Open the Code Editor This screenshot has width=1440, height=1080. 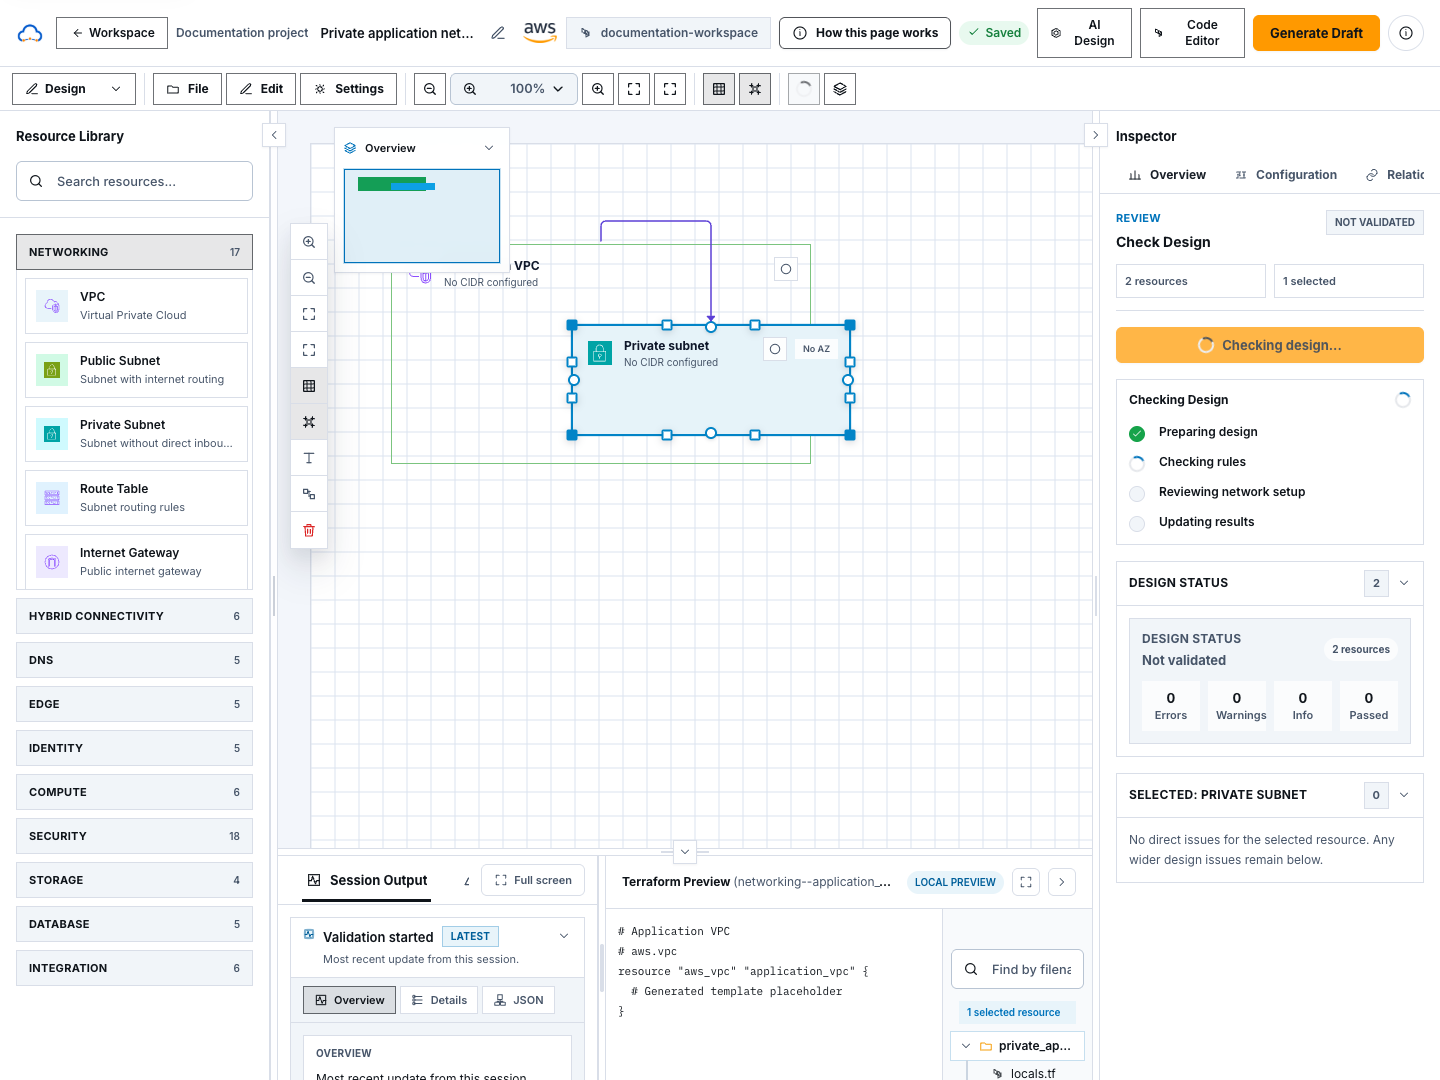click(x=1192, y=33)
